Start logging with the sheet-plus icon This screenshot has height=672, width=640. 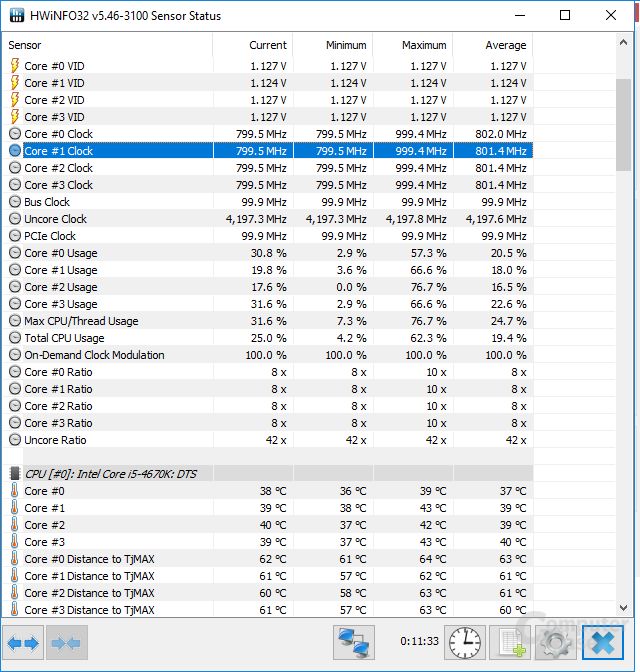coord(510,642)
